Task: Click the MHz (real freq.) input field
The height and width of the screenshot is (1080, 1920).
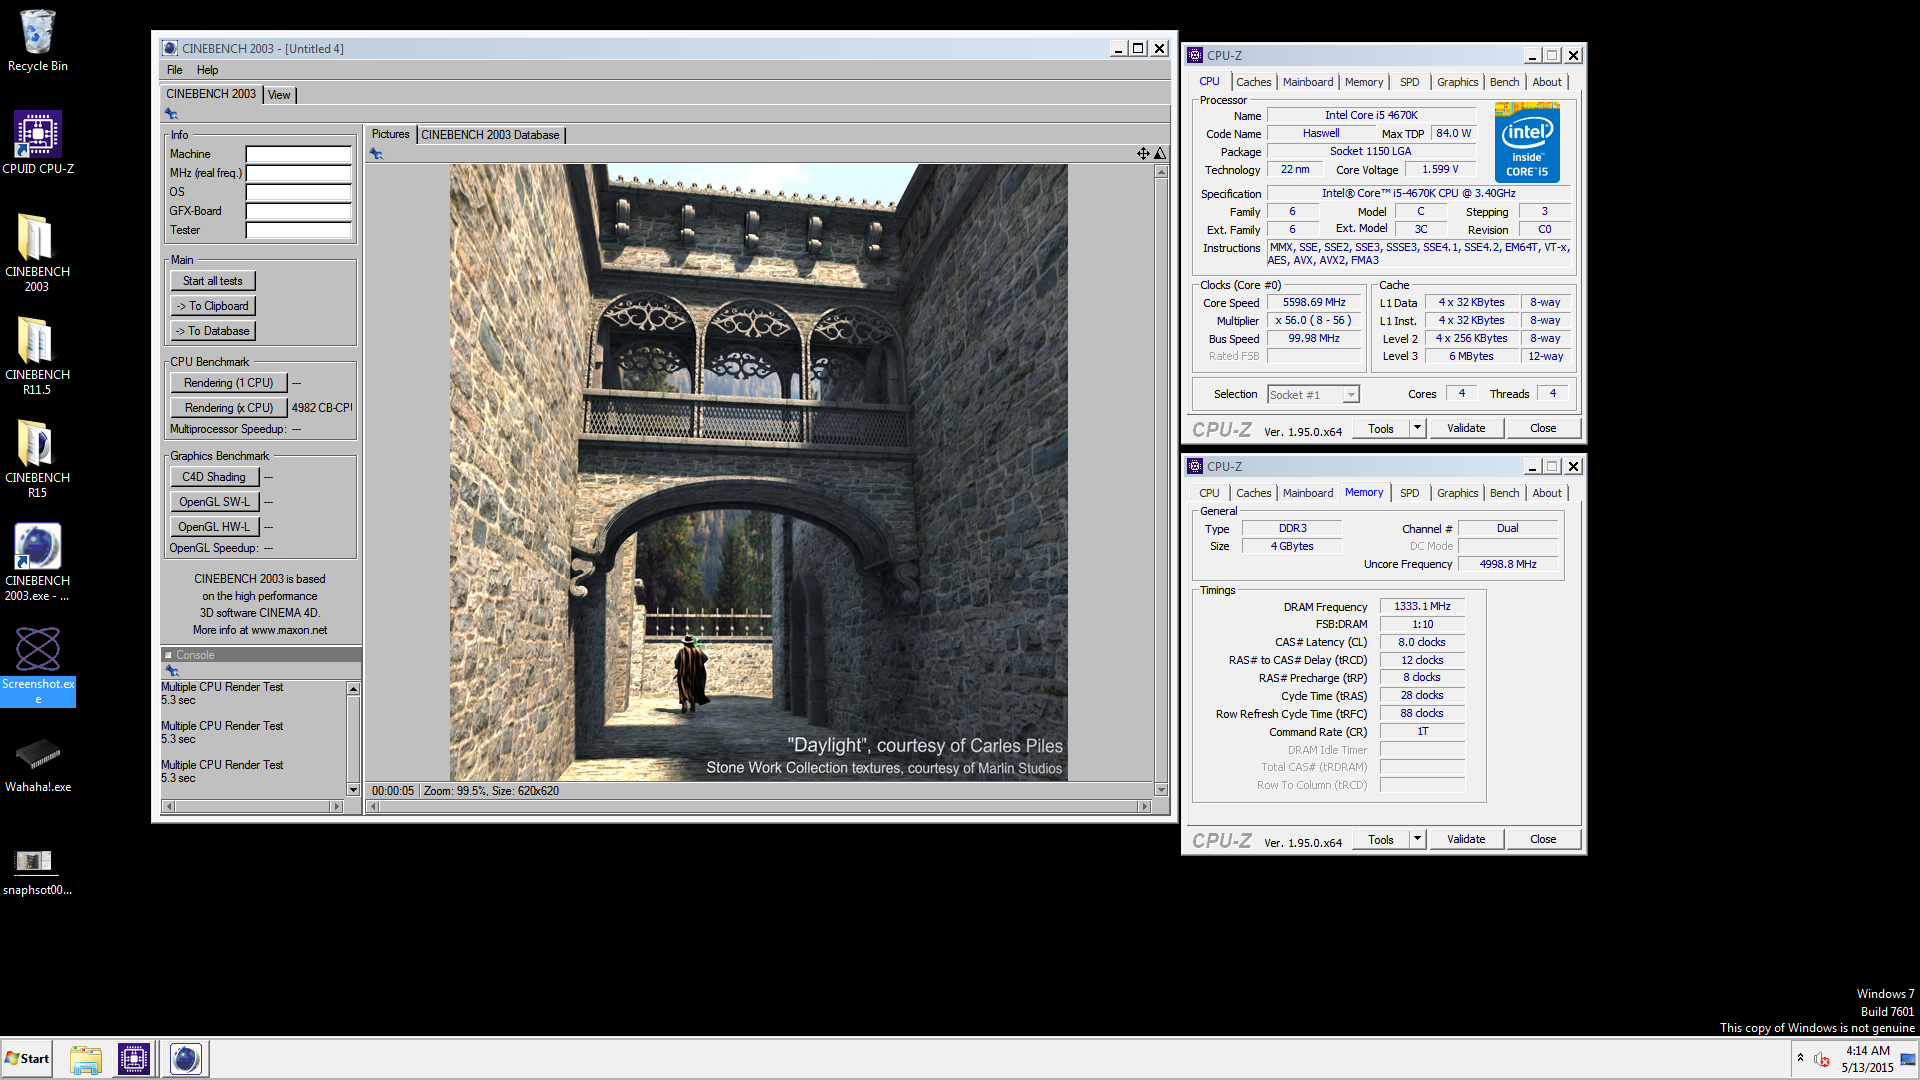Action: click(299, 173)
